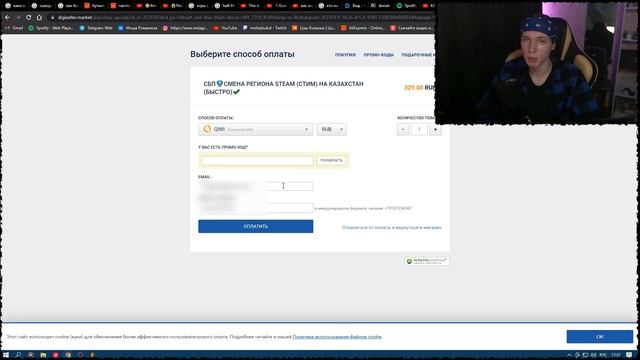Open volume control in system tray

(593, 355)
